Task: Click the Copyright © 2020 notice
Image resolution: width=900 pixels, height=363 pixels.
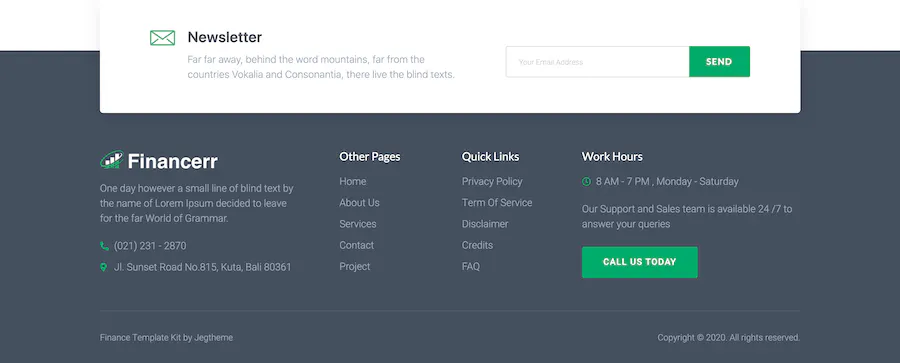Action: pyautogui.click(x=728, y=338)
